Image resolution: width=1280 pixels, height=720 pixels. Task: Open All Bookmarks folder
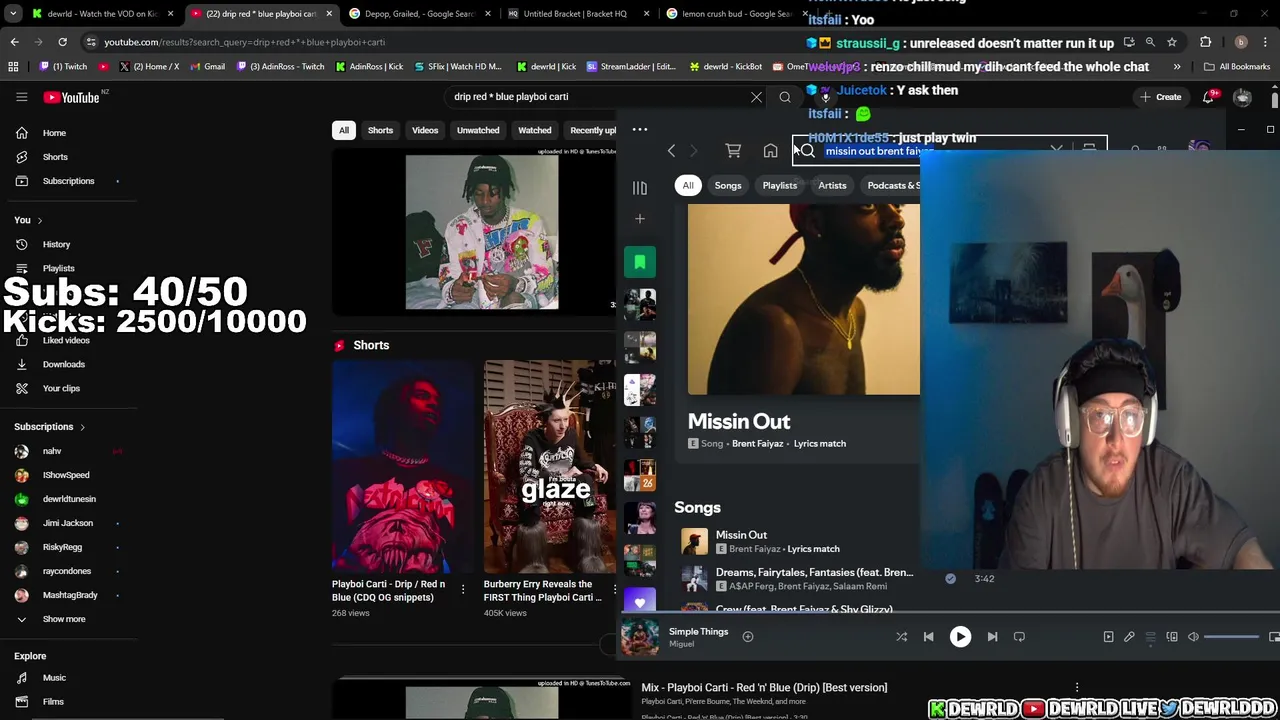pyautogui.click(x=1237, y=67)
